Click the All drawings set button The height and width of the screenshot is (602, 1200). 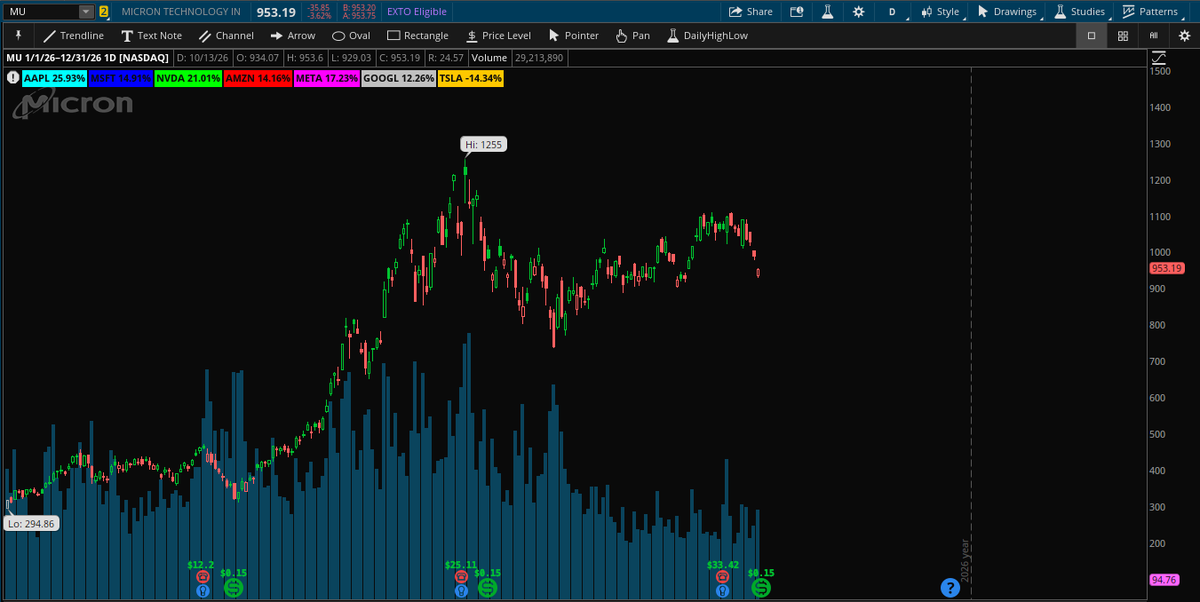point(1153,35)
